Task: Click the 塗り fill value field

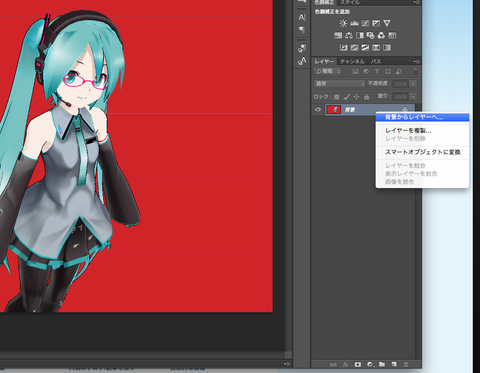Action: [400, 97]
